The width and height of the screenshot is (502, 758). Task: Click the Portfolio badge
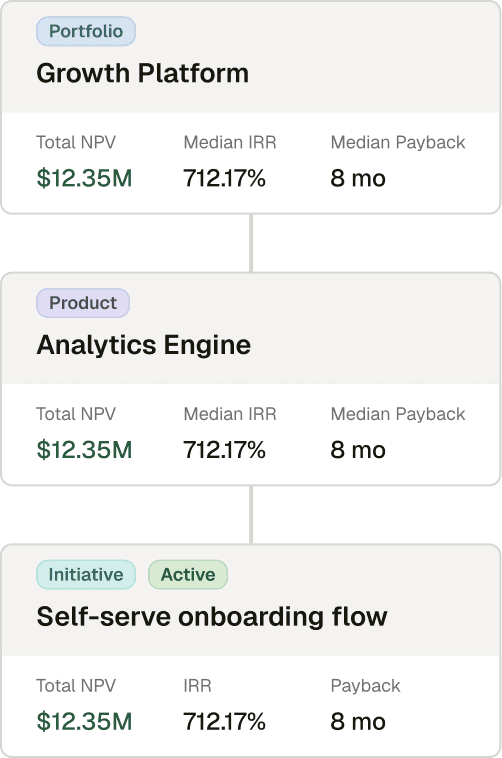point(86,31)
